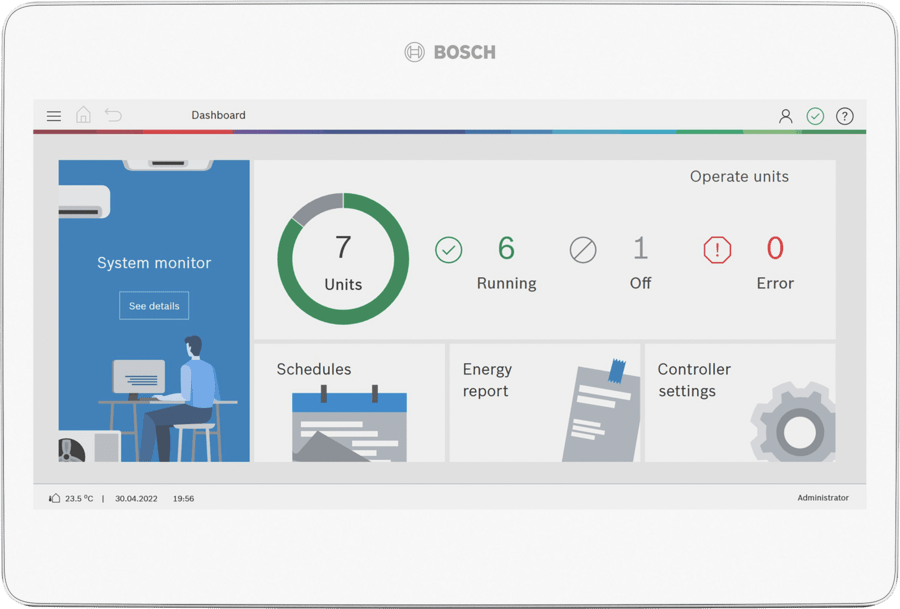Click the undo arrow in the top bar
900x609 pixels.
click(x=114, y=115)
